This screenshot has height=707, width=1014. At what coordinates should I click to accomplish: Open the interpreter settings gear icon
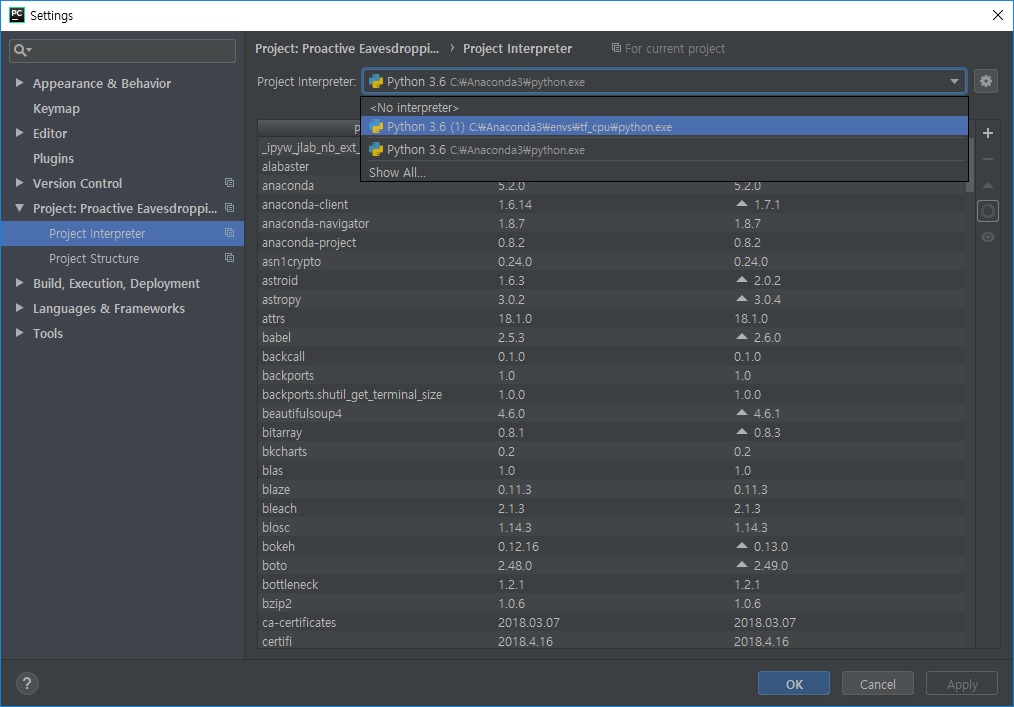986,81
